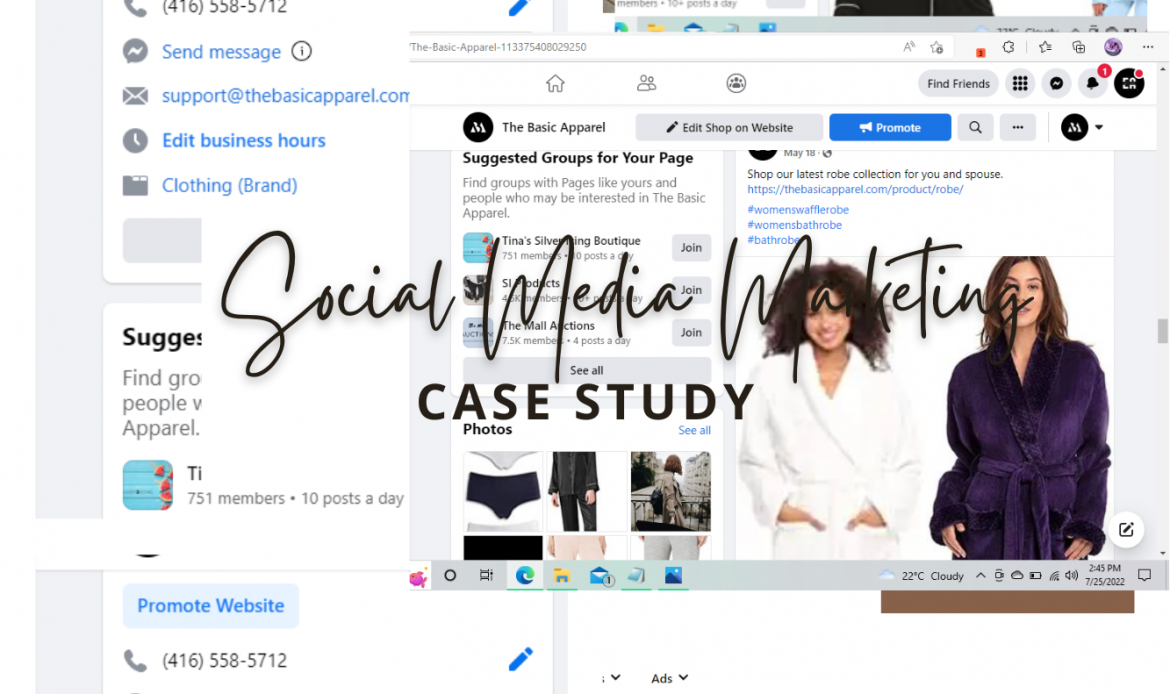Click the floating compose/edit icon
The image size is (1170, 694).
click(x=1126, y=530)
